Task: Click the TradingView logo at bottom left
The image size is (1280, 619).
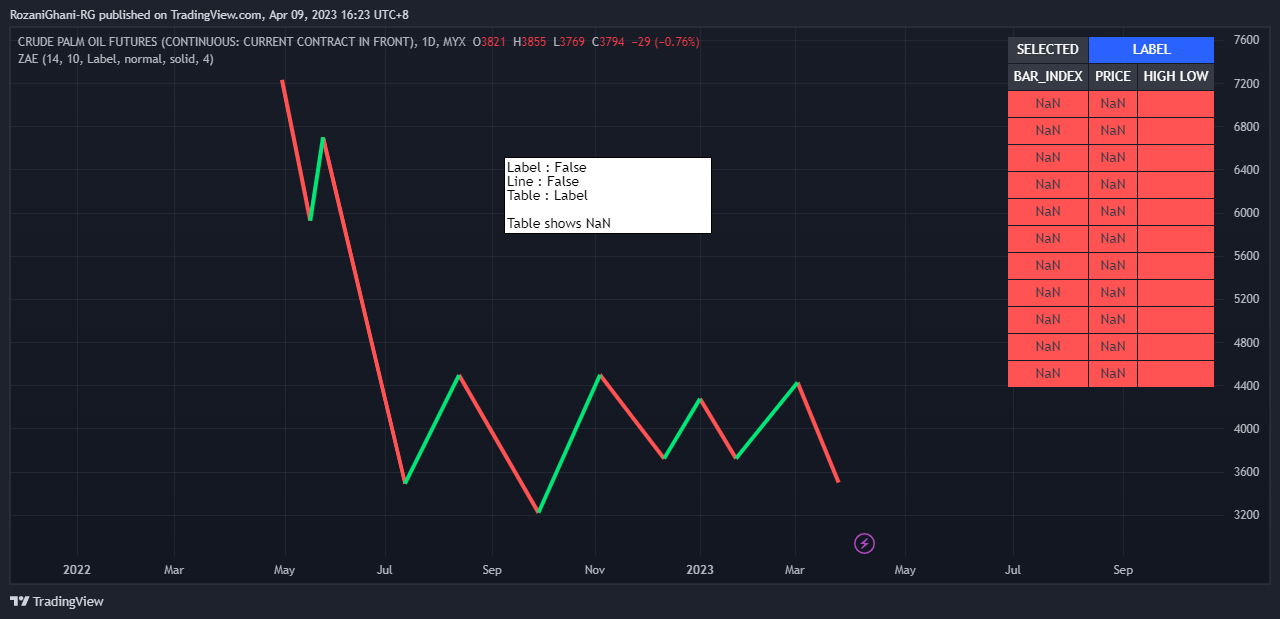Action: tap(57, 601)
